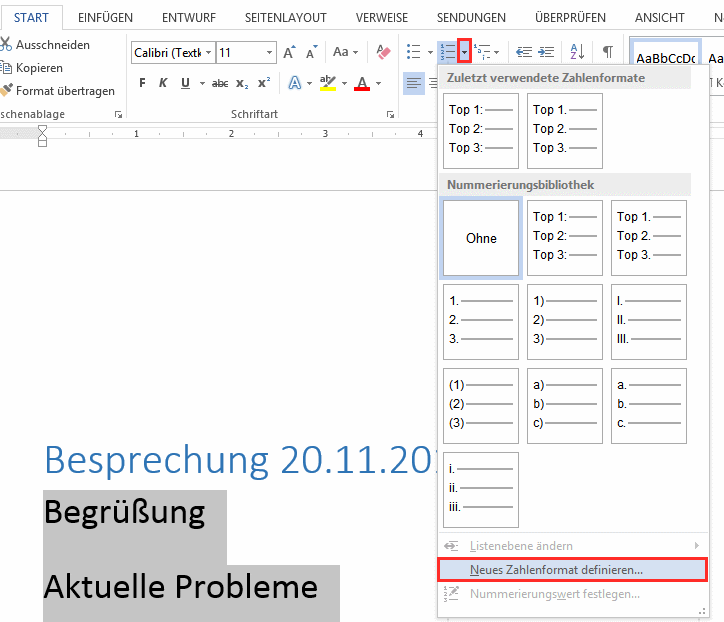
Task: Open the font size 11 dropdown
Action: (269, 53)
